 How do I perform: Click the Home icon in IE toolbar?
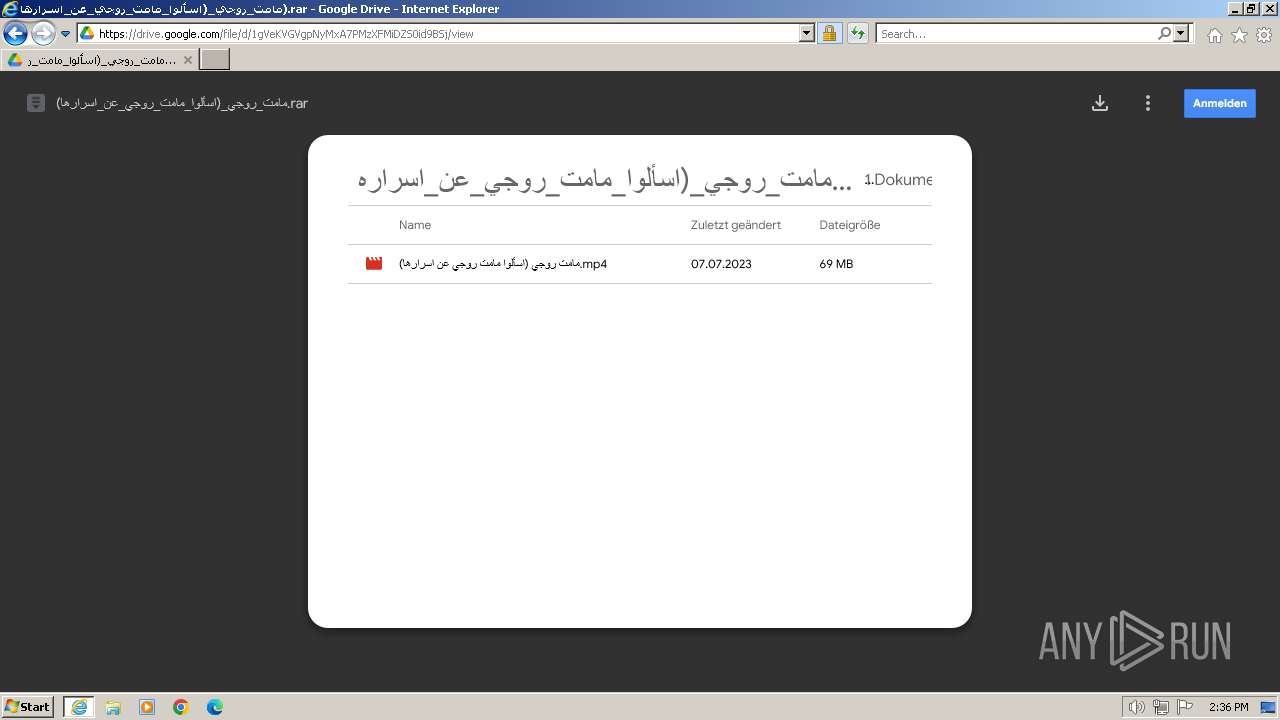click(1214, 35)
